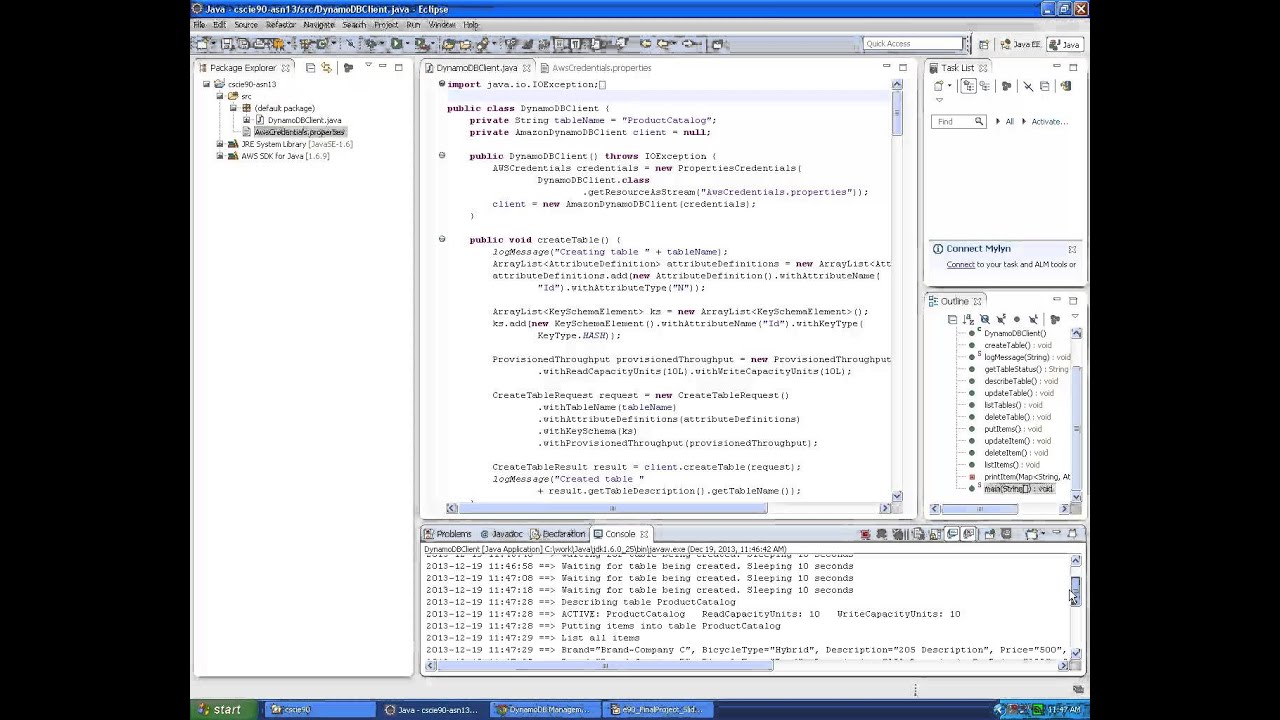The image size is (1280, 720).
Task: Toggle Scroll Lock in Console toolbar
Action: 935,534
